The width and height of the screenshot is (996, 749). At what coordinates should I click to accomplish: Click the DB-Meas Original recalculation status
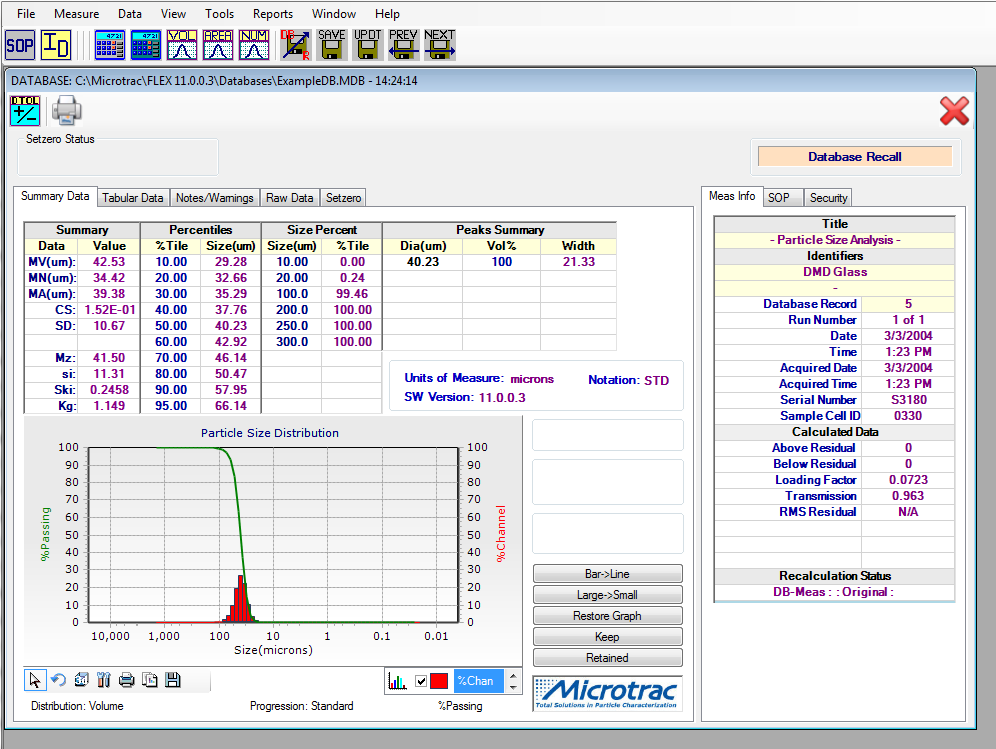(x=835, y=591)
